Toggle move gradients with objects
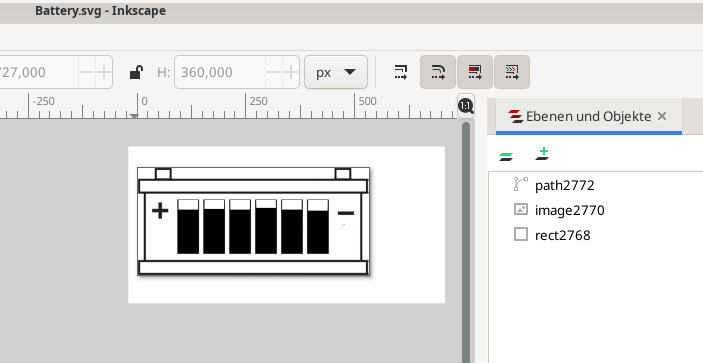This screenshot has width=703, height=363. tap(475, 72)
